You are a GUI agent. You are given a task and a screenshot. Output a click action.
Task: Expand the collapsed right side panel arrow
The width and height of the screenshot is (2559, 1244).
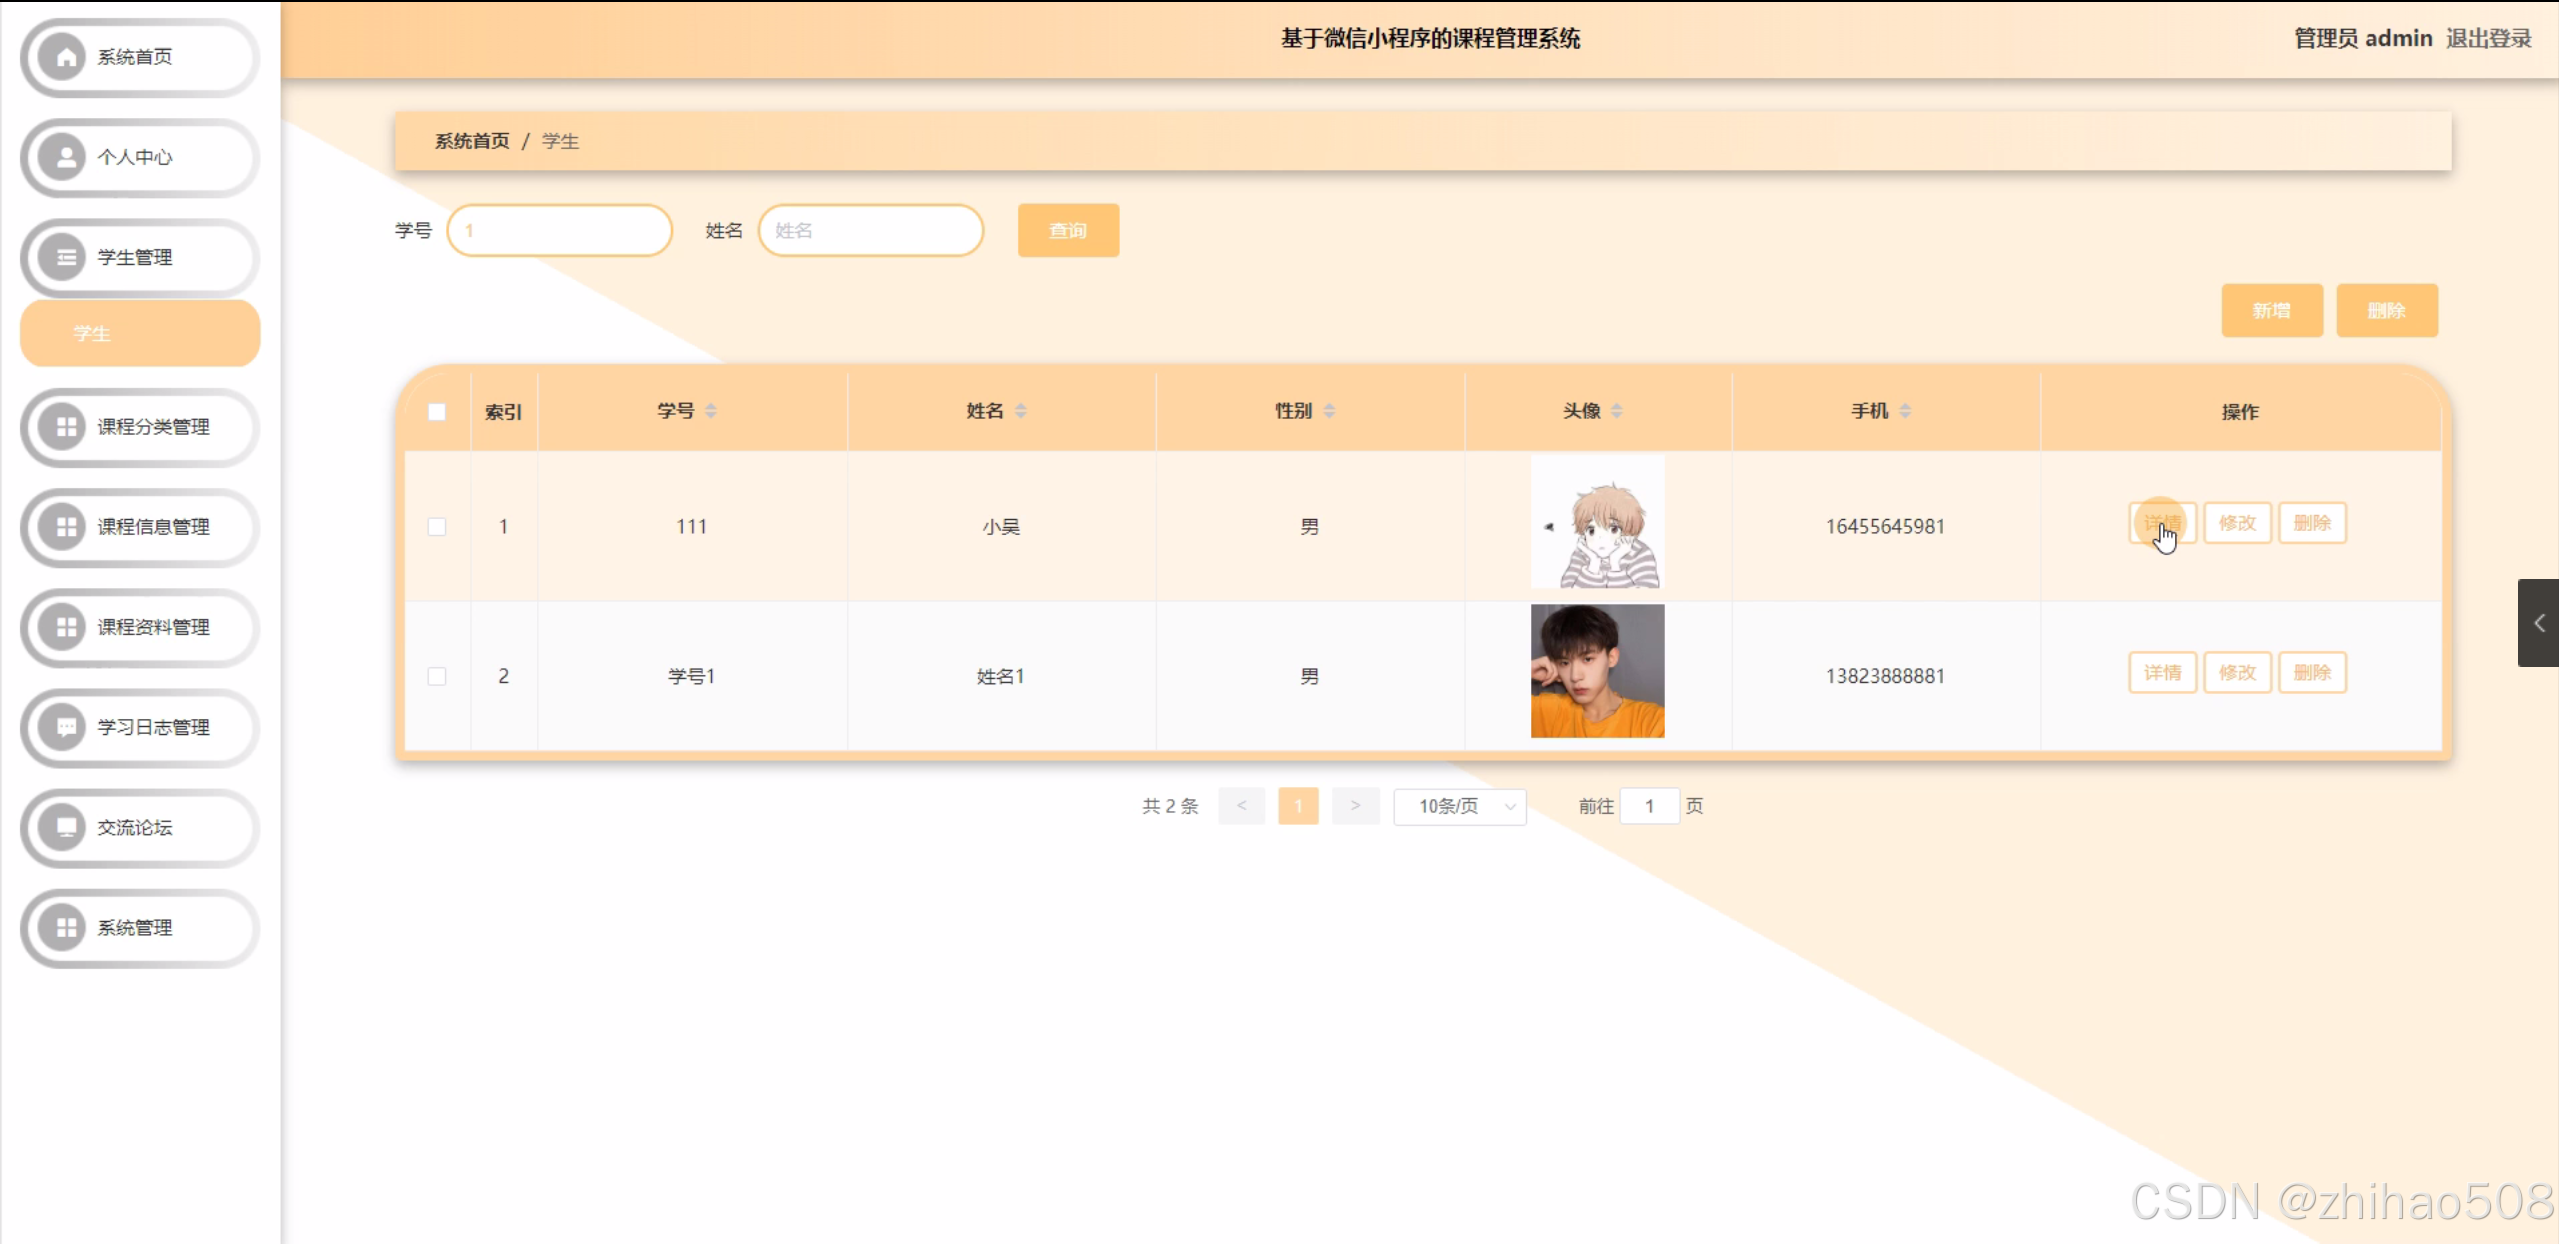click(2538, 623)
